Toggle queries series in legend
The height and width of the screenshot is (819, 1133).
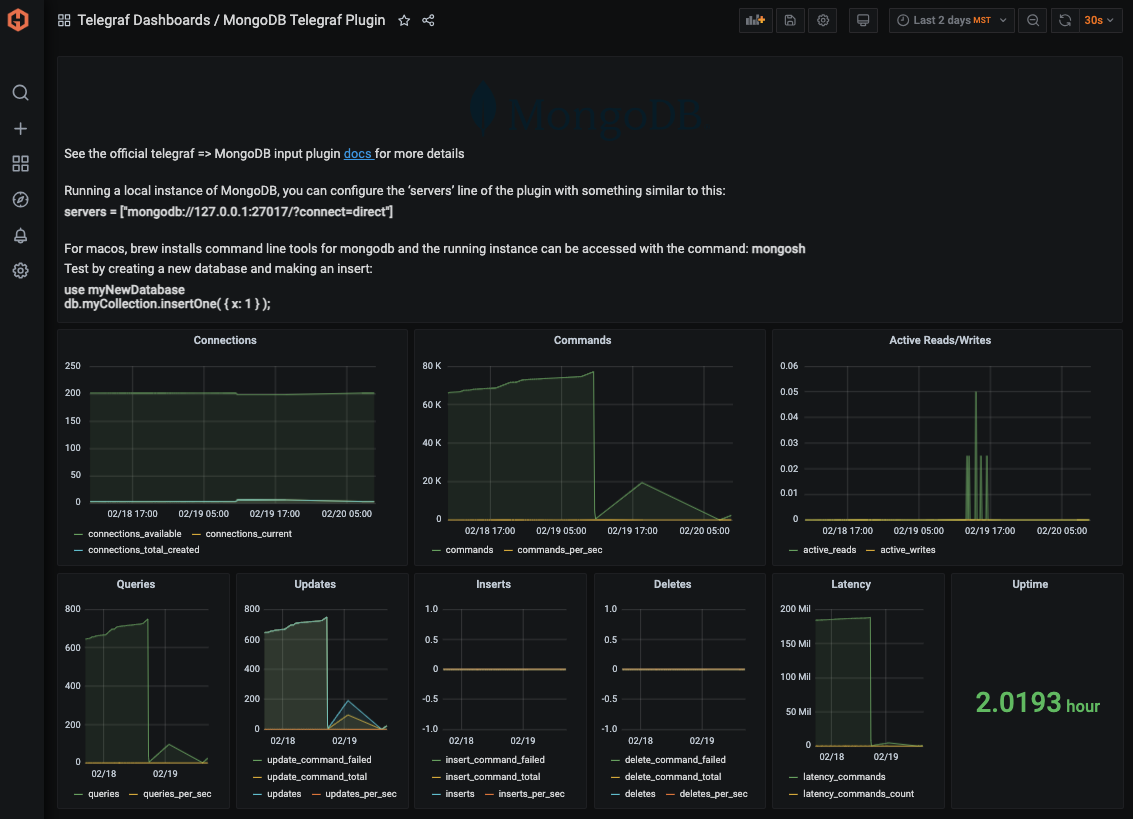(103, 794)
